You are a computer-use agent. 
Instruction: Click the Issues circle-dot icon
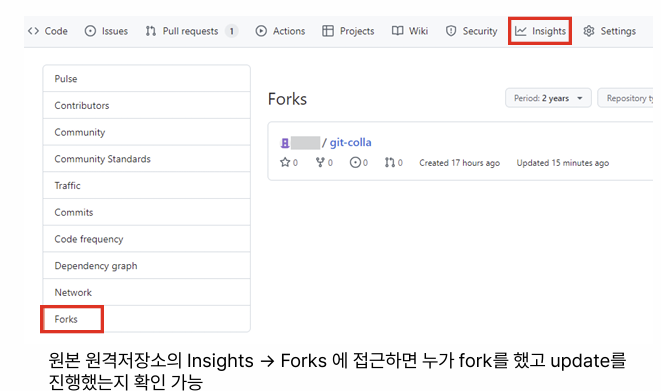point(90,31)
